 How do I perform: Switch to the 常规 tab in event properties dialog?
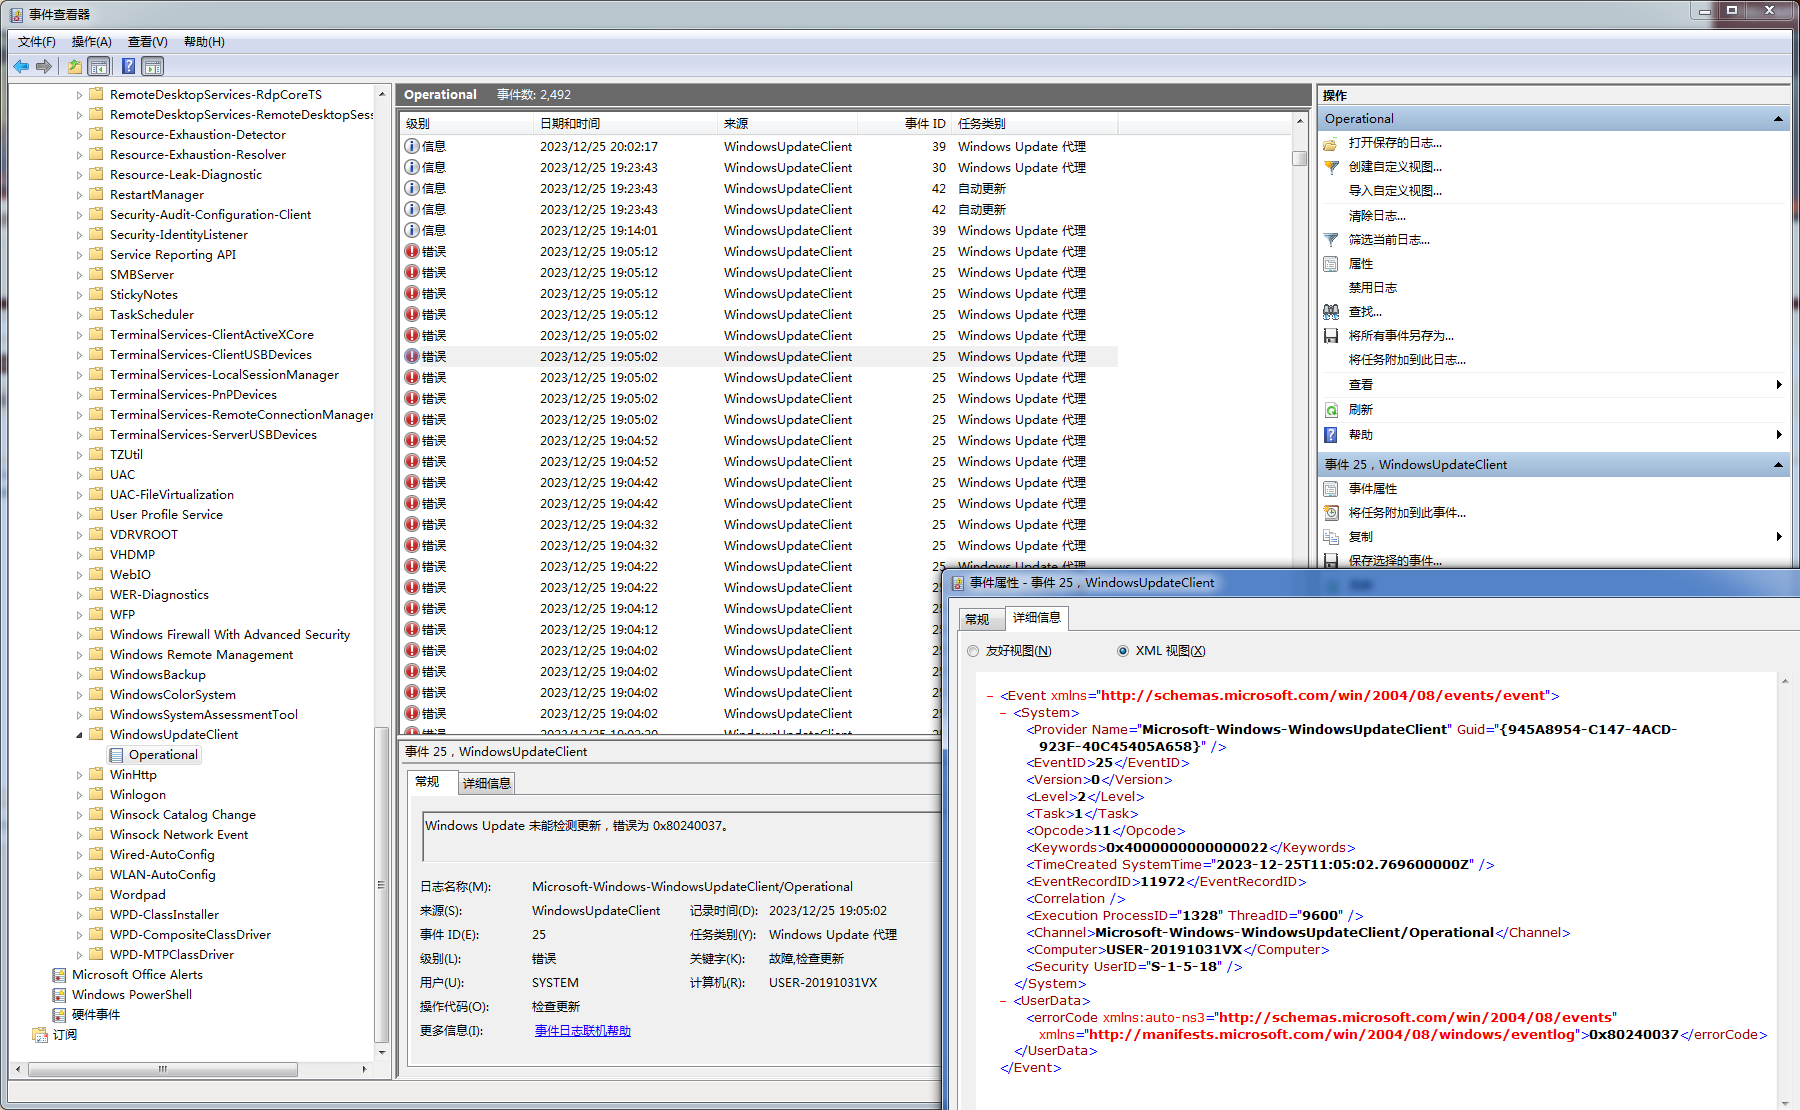(977, 619)
